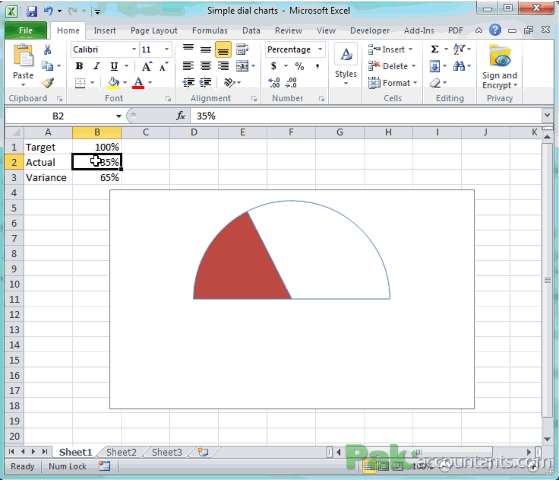
Task: Click the Save icon in quick access toolbar
Action: 32,11
